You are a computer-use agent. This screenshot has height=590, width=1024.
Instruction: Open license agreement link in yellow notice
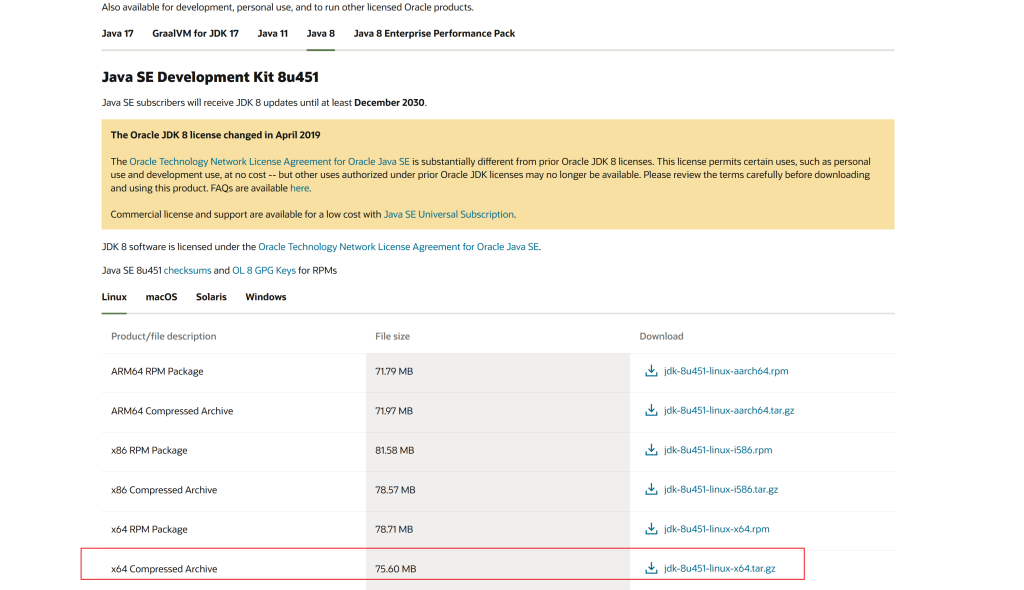click(x=270, y=161)
